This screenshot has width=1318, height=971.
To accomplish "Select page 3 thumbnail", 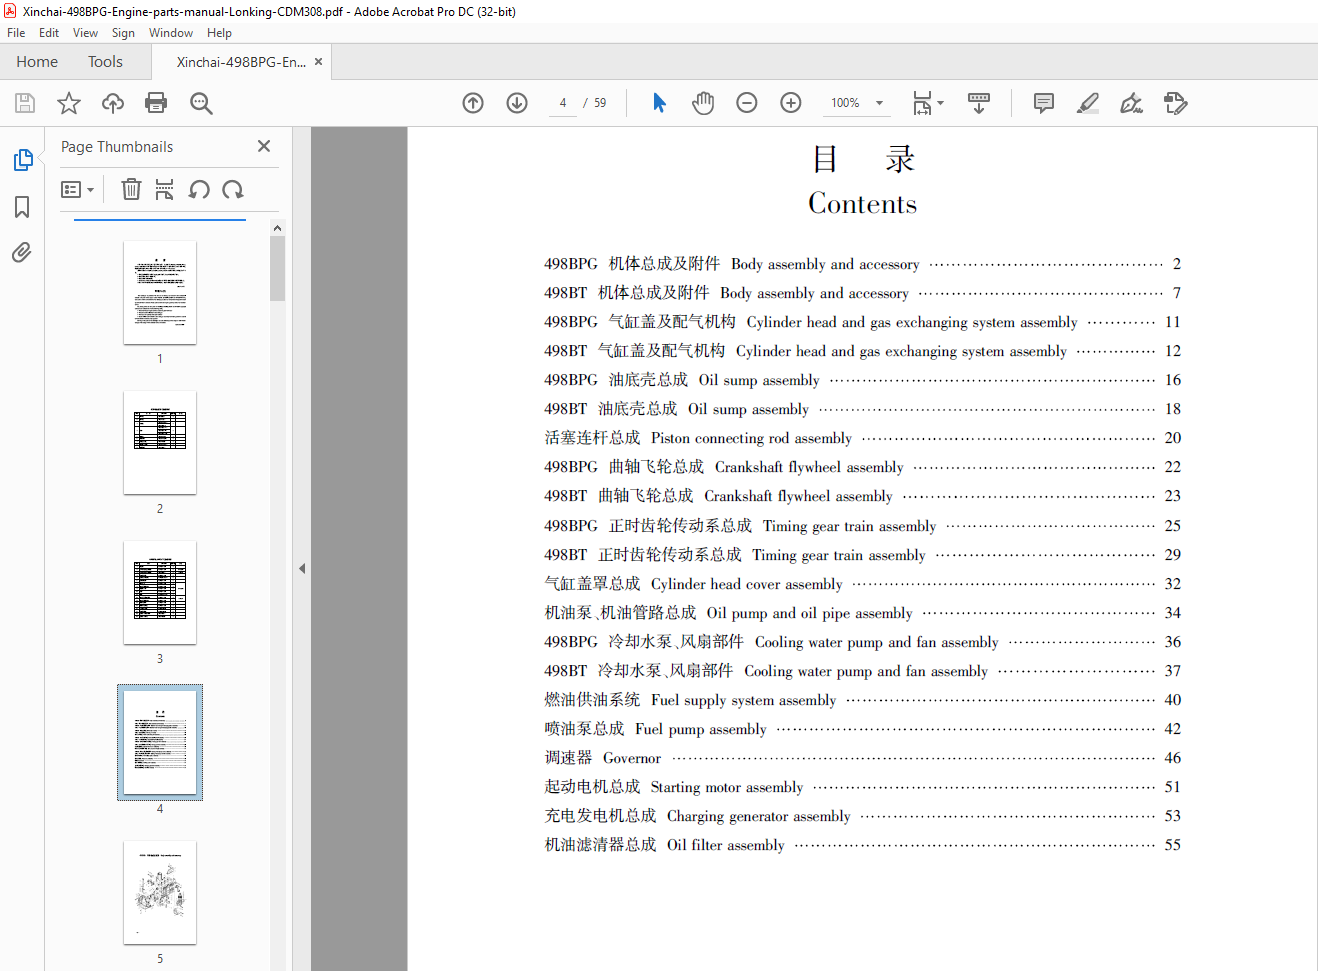I will (160, 593).
